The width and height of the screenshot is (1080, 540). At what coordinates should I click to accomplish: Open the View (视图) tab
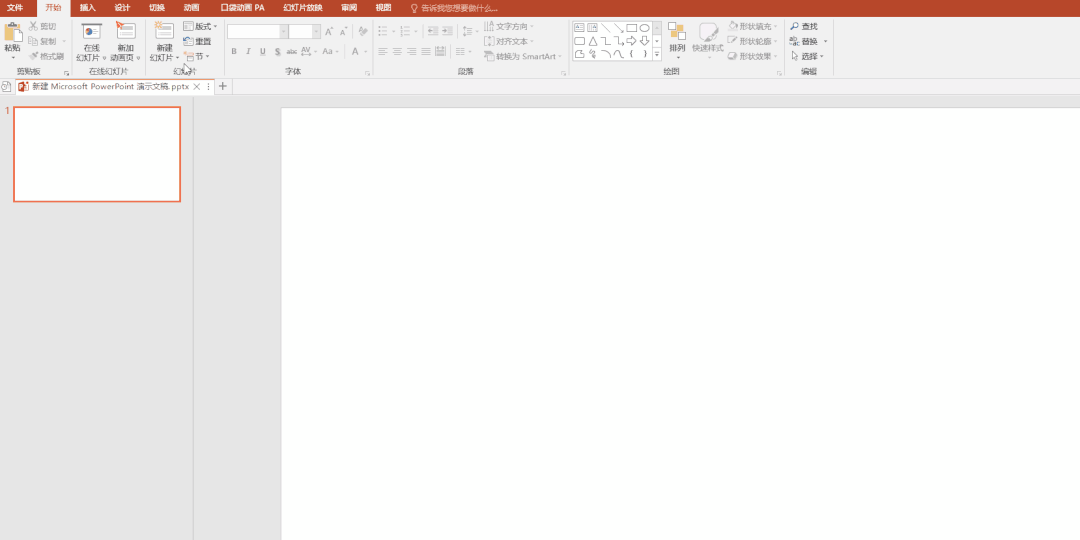[x=384, y=8]
